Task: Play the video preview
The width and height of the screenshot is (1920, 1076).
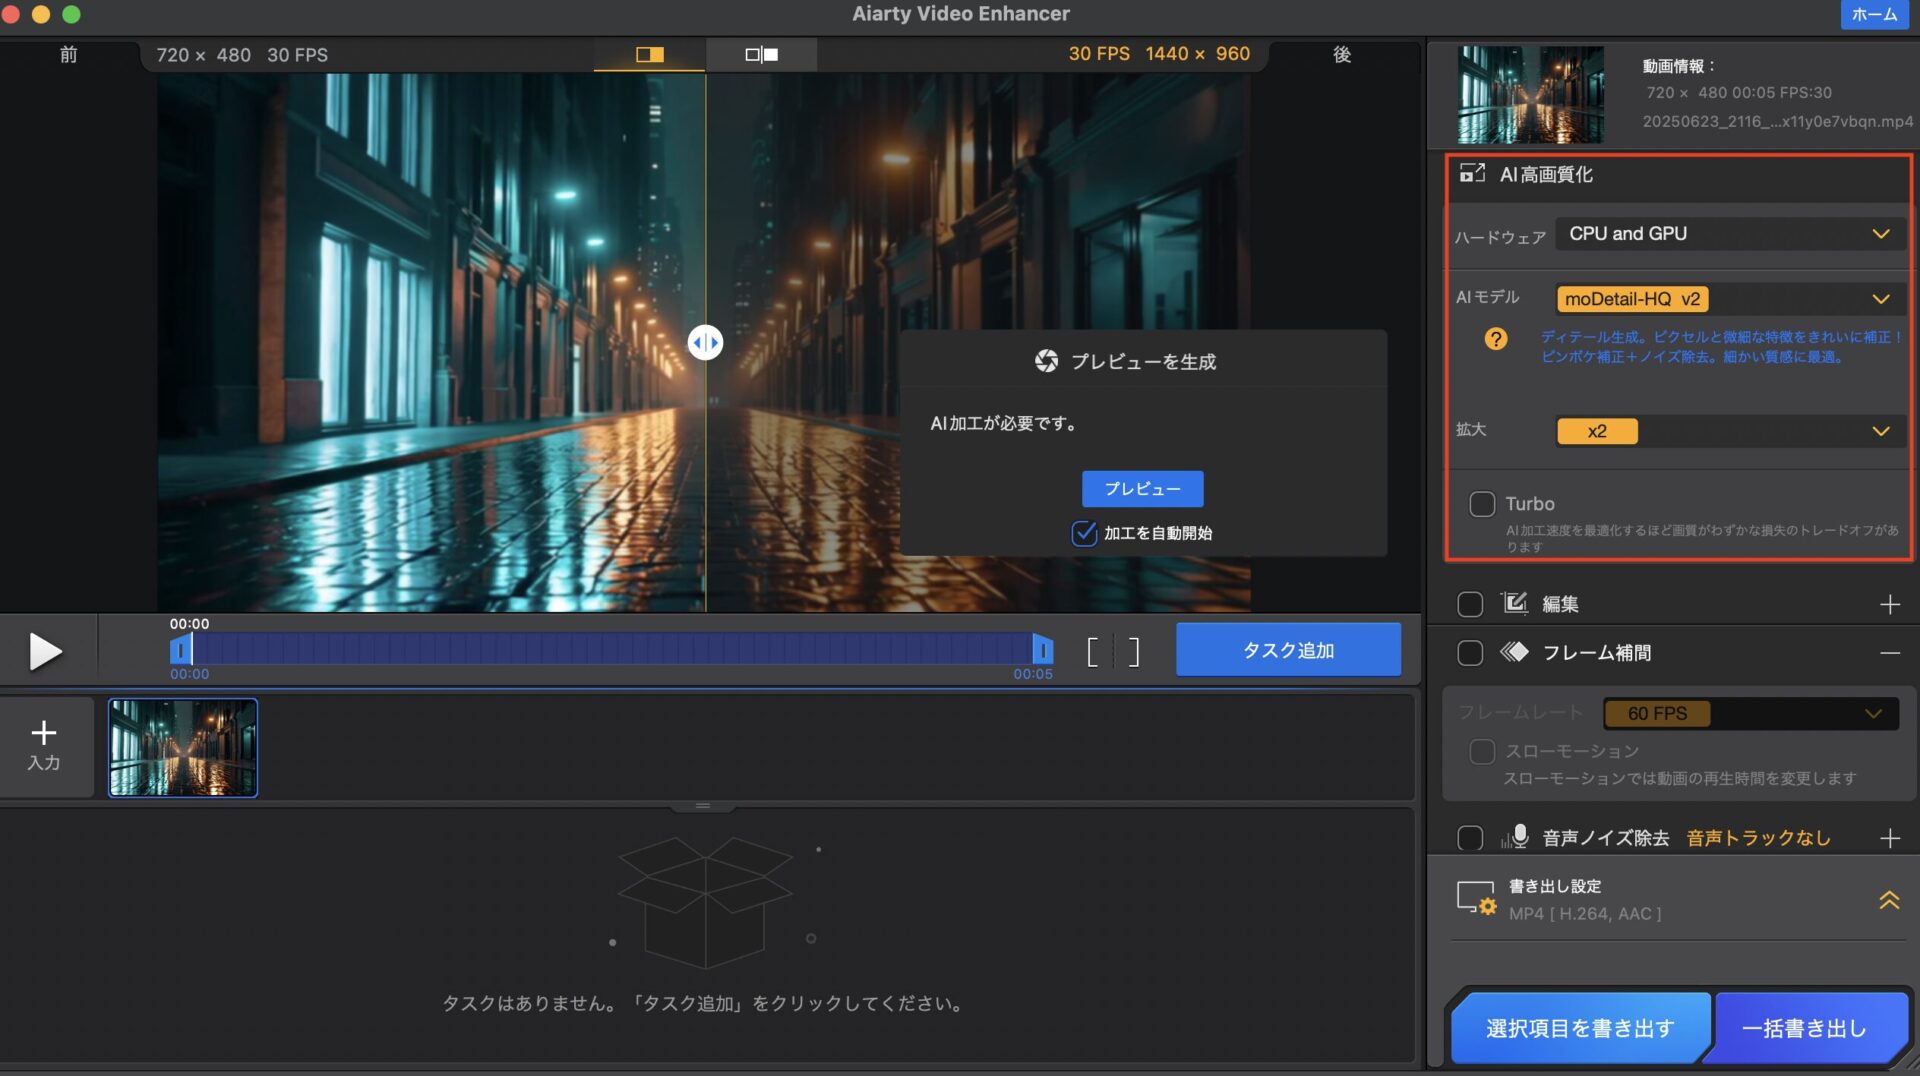Action: click(x=45, y=652)
